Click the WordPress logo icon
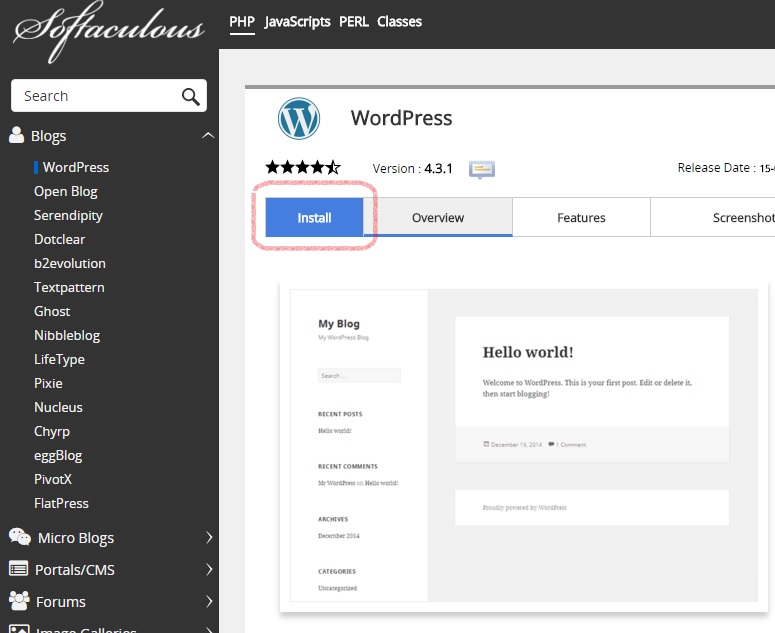 [299, 119]
